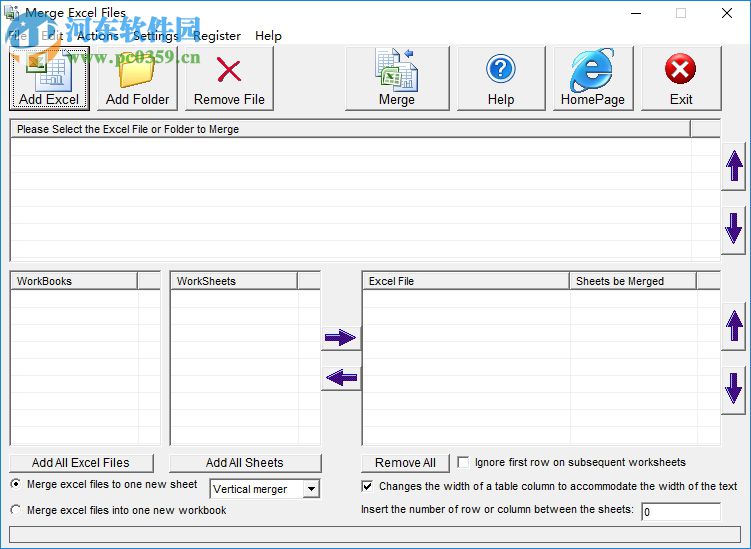Screen dimensions: 751x549
Task: Remove selected sheet using left arrow
Action: [341, 377]
